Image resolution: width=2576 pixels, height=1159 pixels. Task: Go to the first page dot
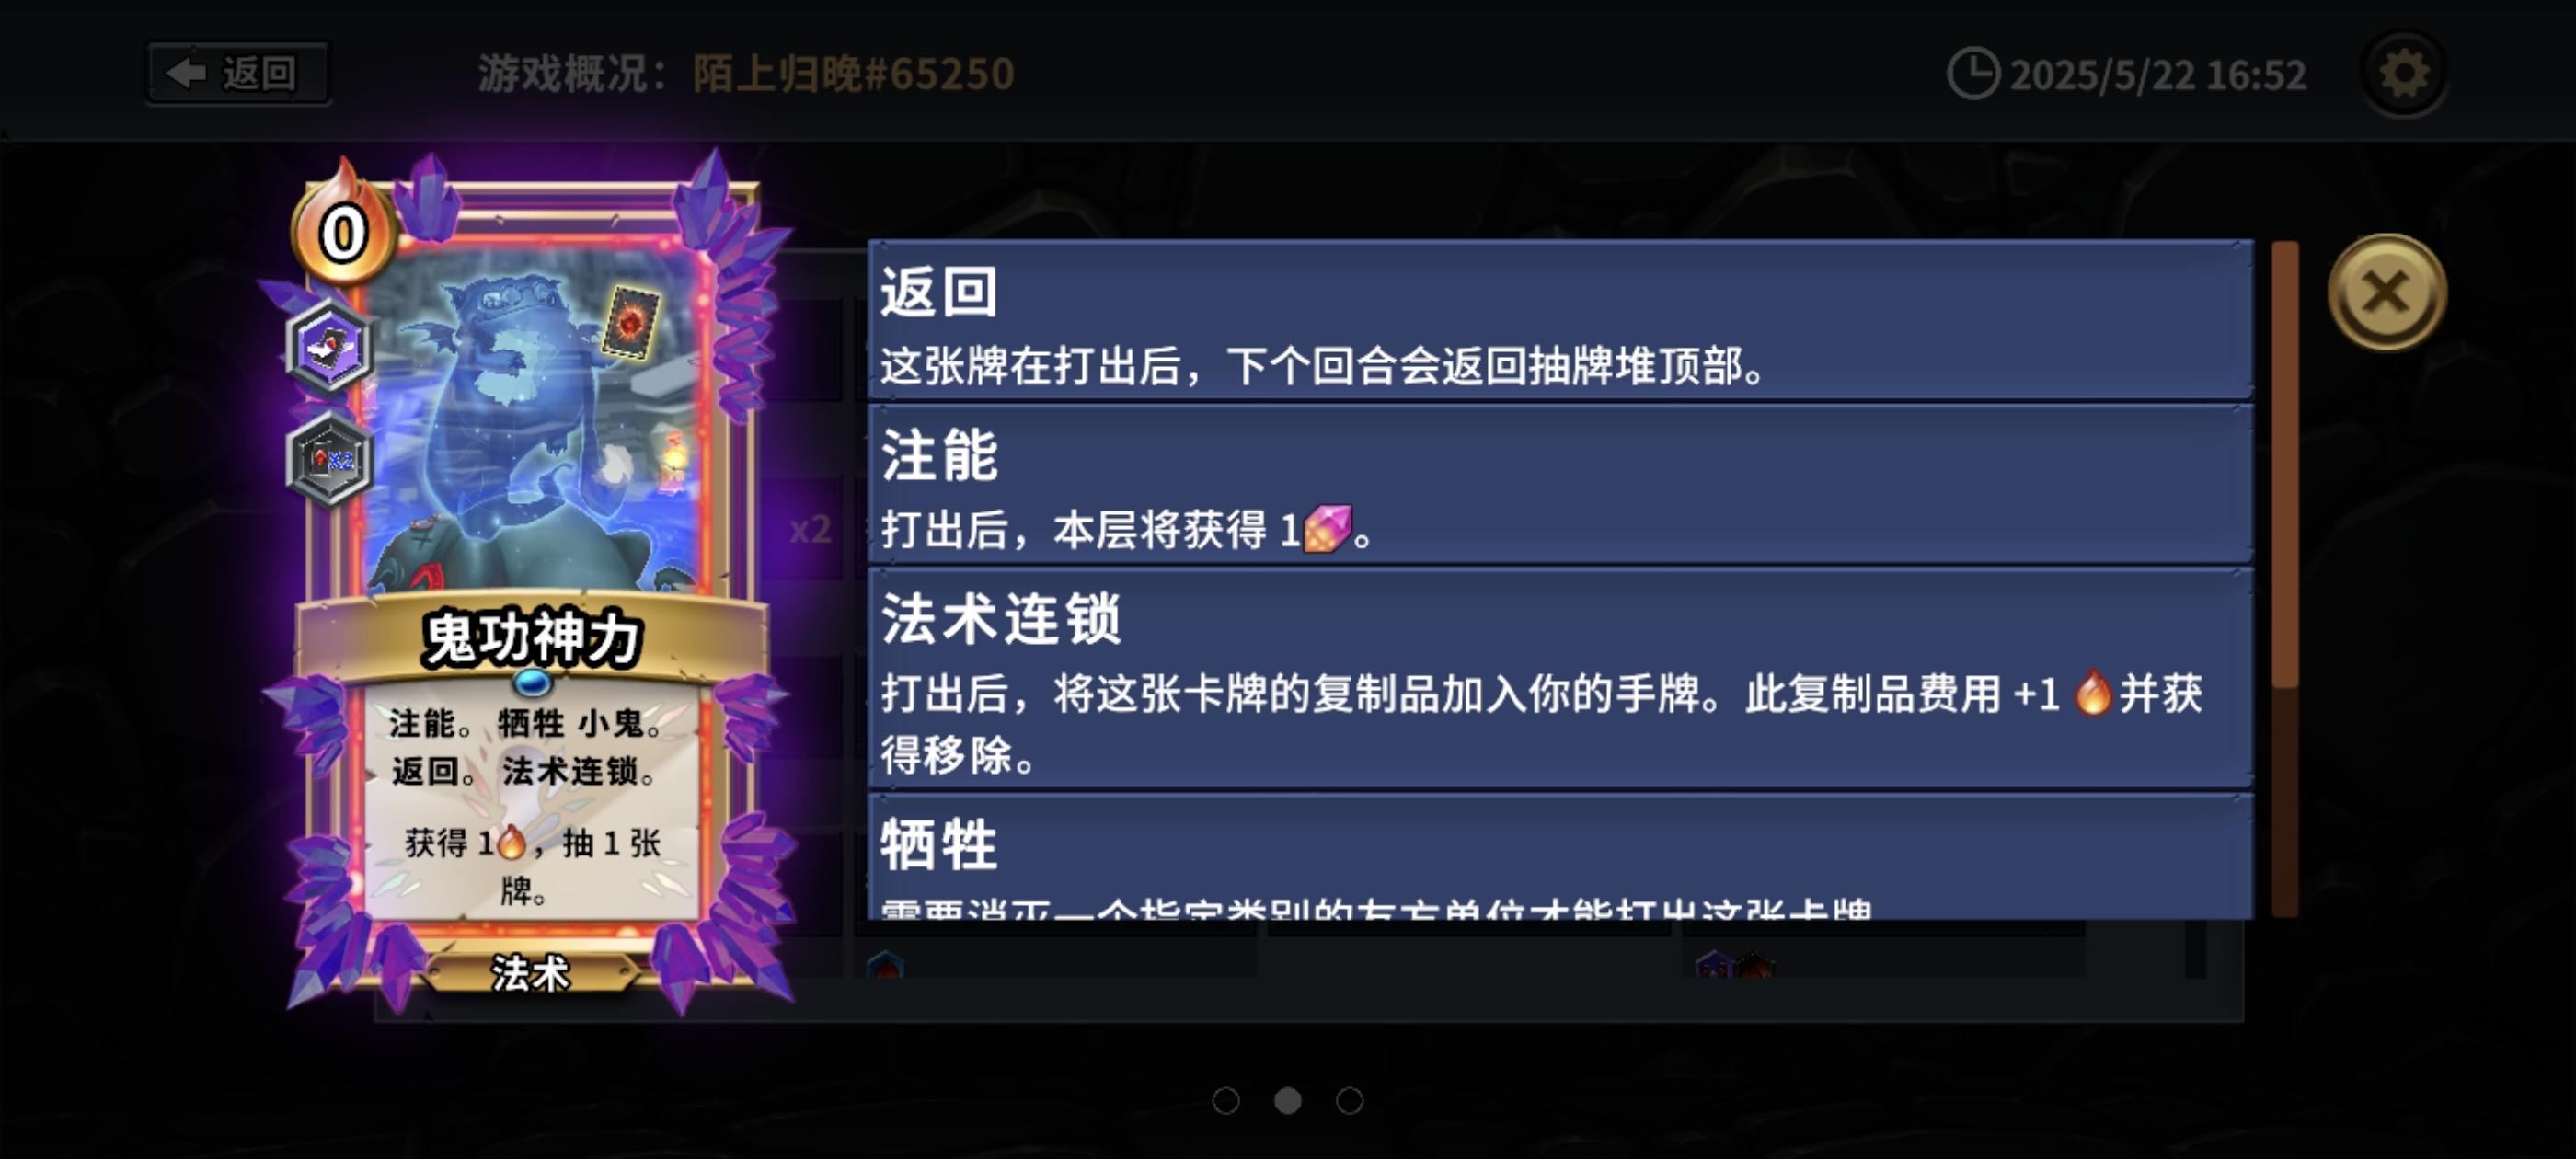1226,1101
